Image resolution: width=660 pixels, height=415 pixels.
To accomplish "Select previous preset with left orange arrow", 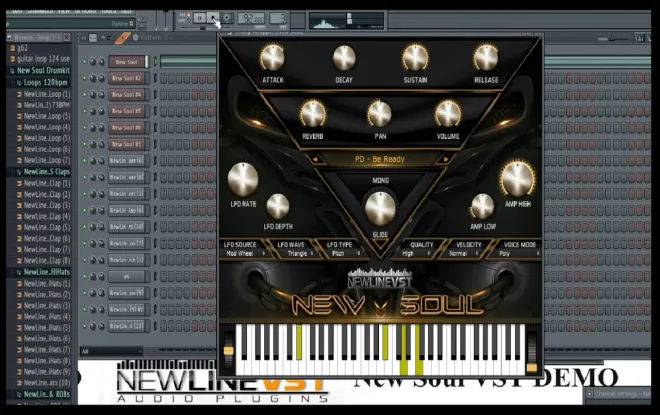I will tap(315, 159).
